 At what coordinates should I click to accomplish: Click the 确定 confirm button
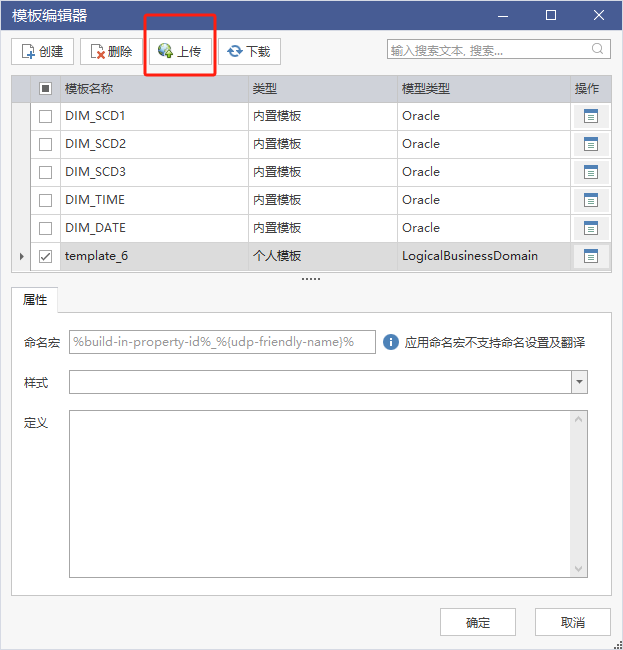(x=478, y=622)
